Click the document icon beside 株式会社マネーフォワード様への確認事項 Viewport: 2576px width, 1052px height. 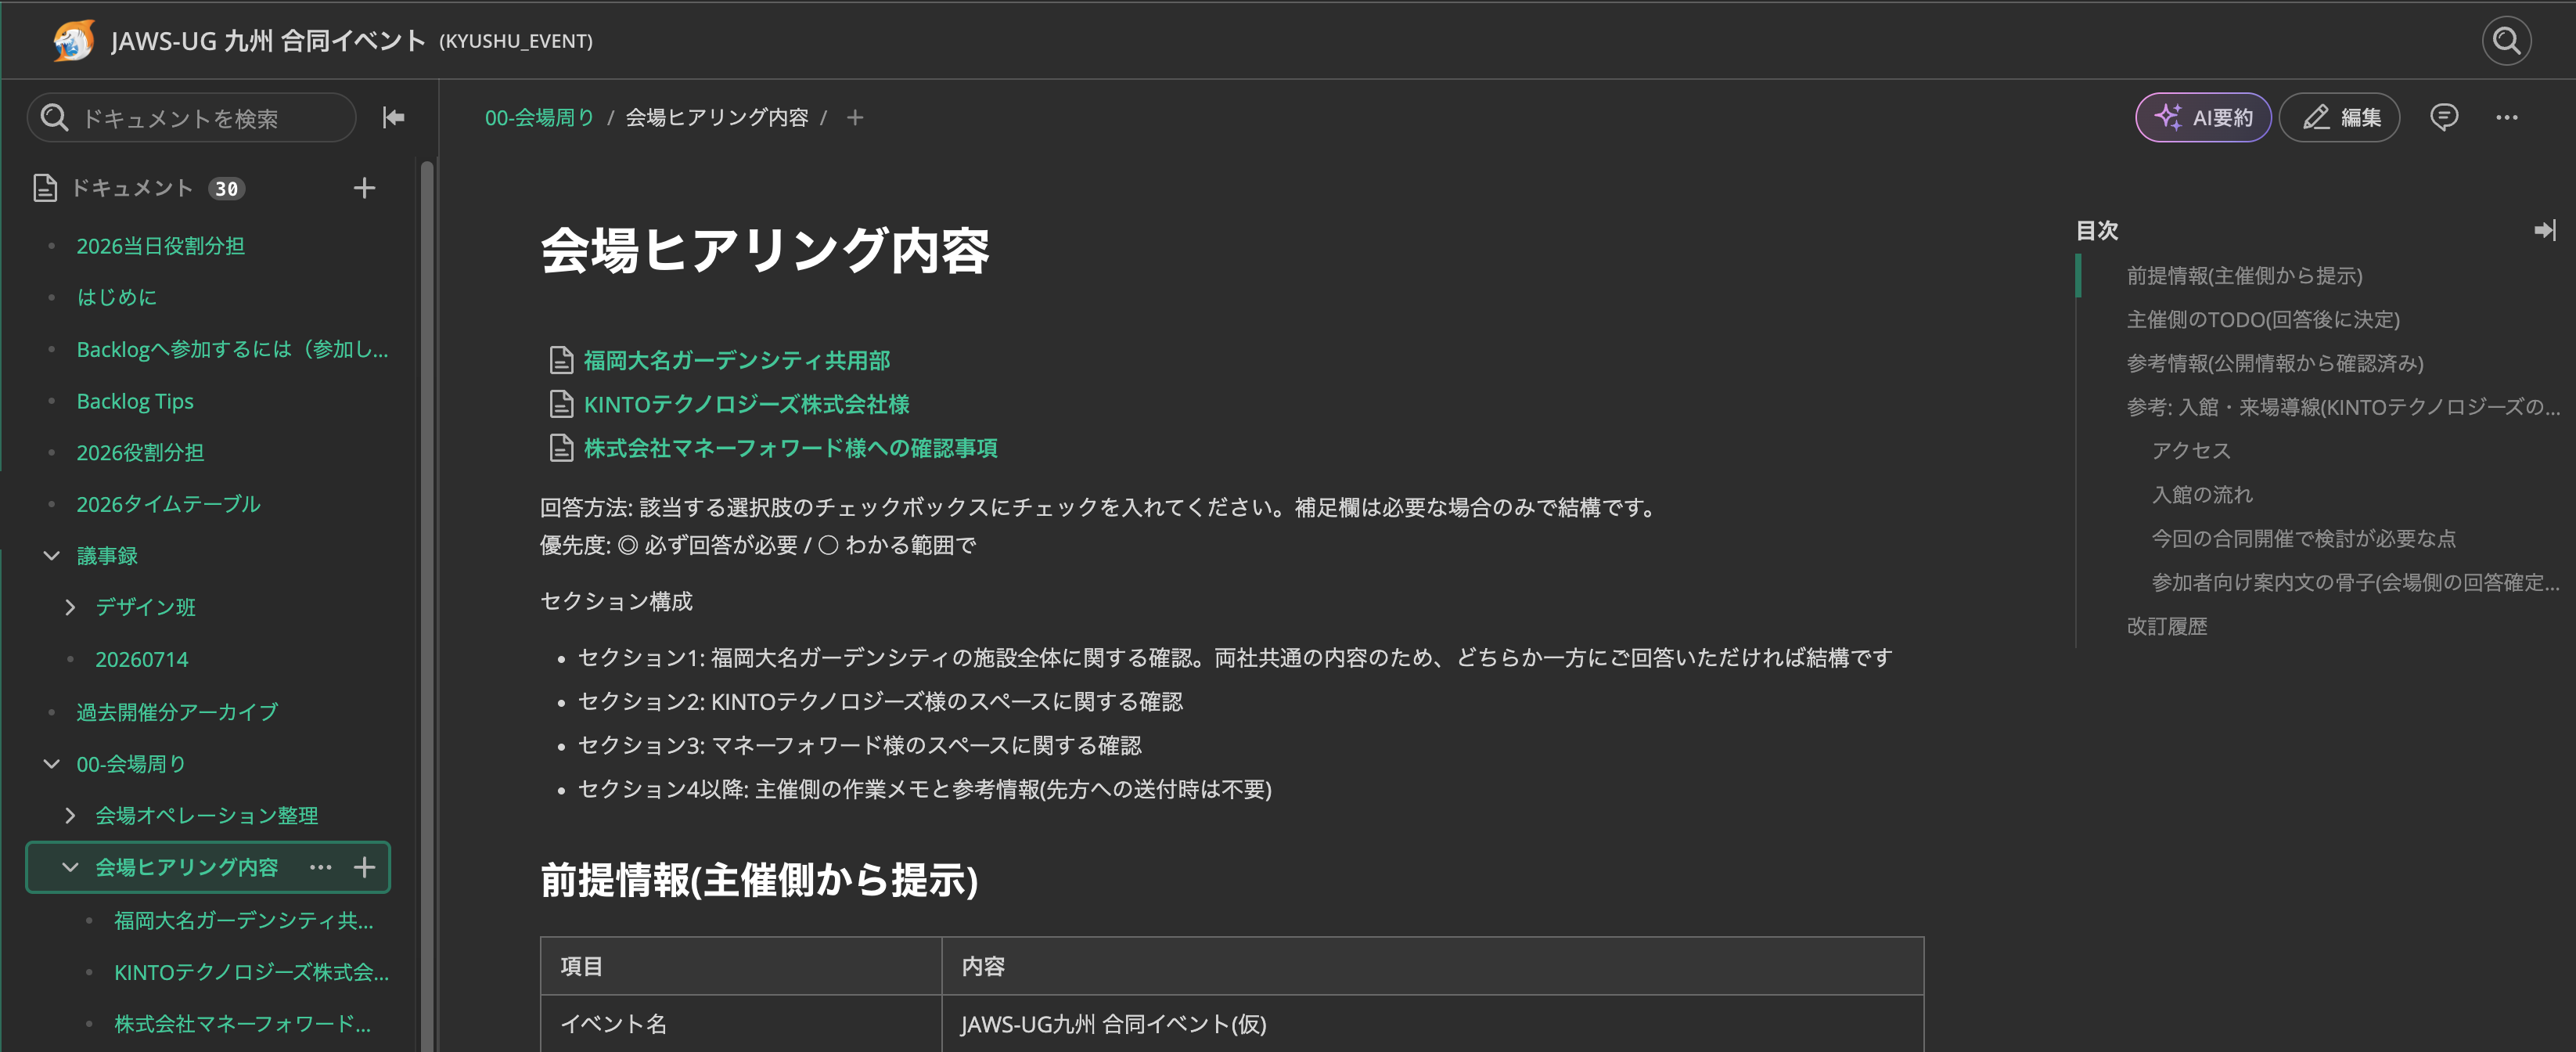561,448
